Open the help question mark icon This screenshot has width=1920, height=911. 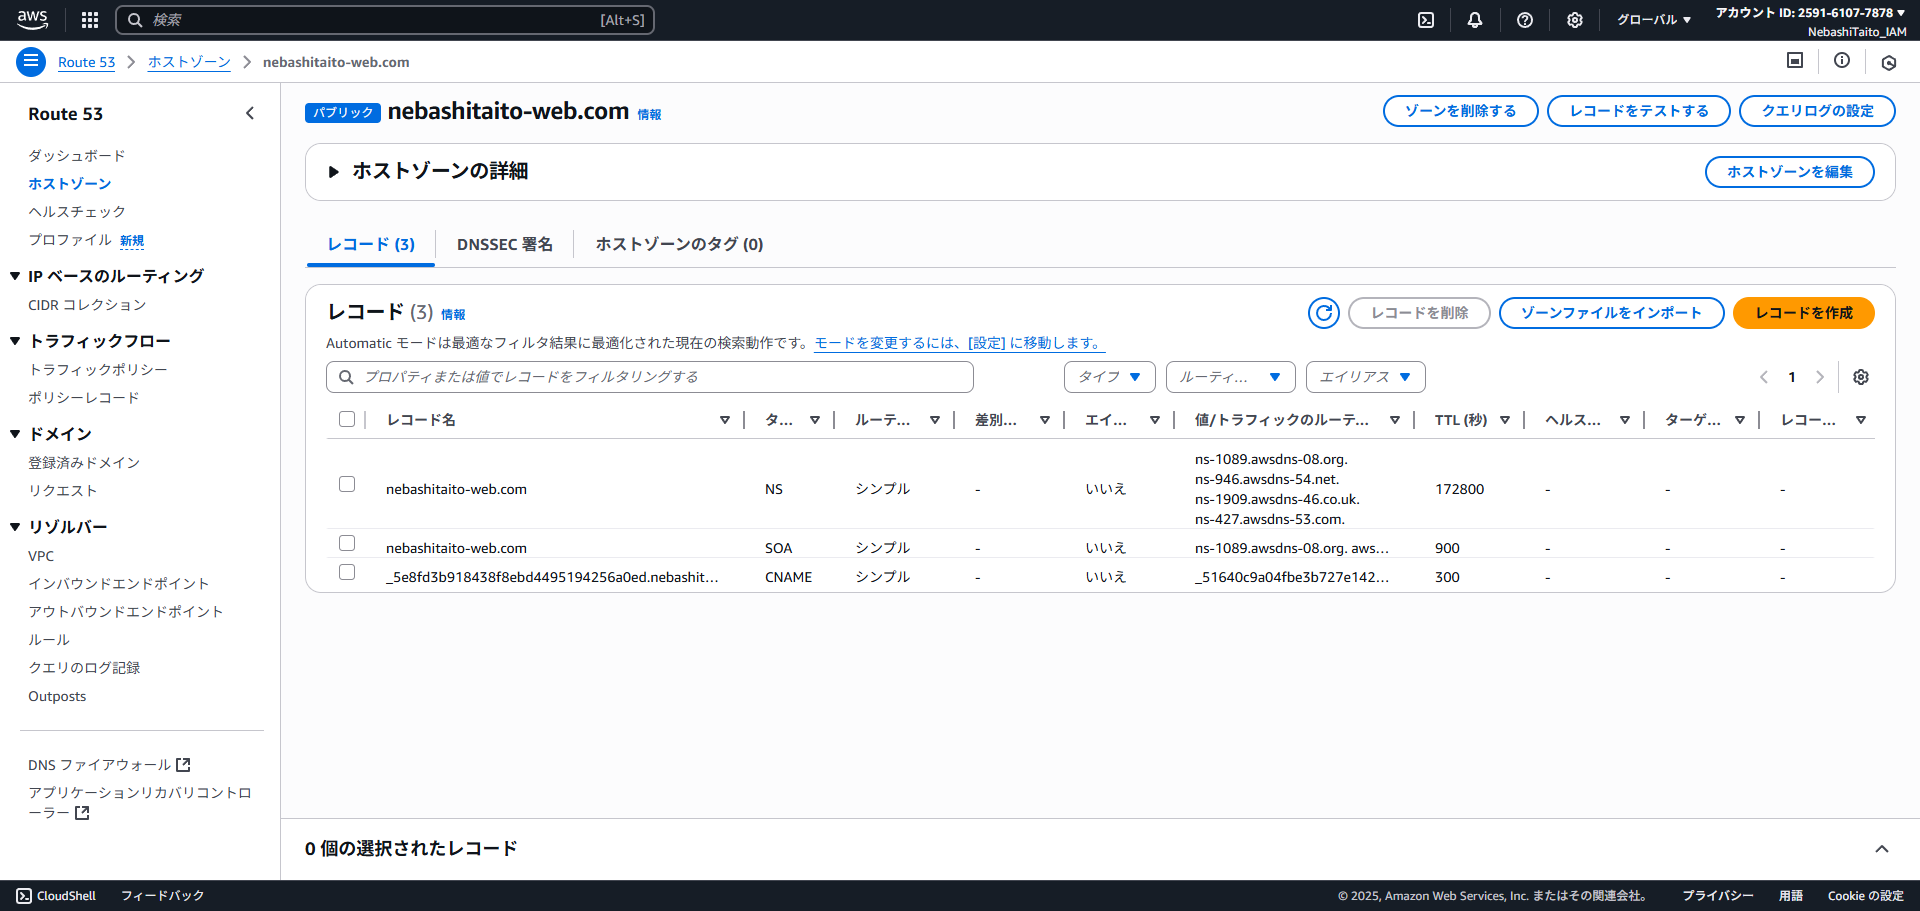tap(1525, 20)
